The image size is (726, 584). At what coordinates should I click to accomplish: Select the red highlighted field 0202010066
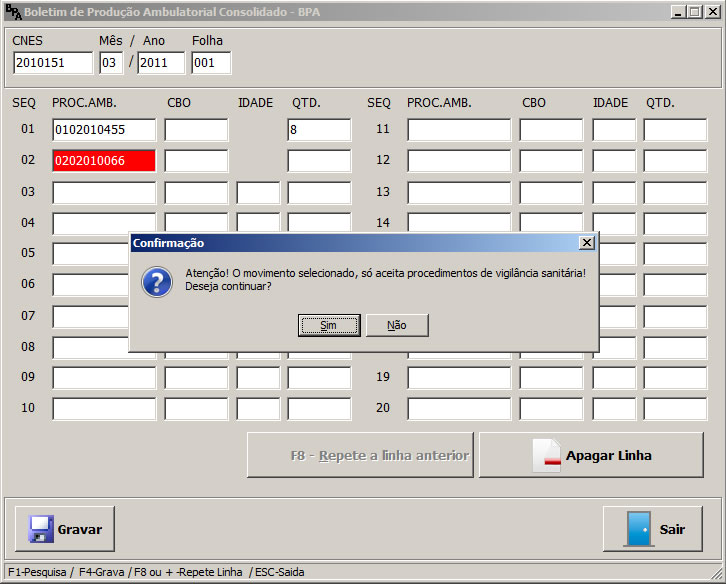[104, 160]
